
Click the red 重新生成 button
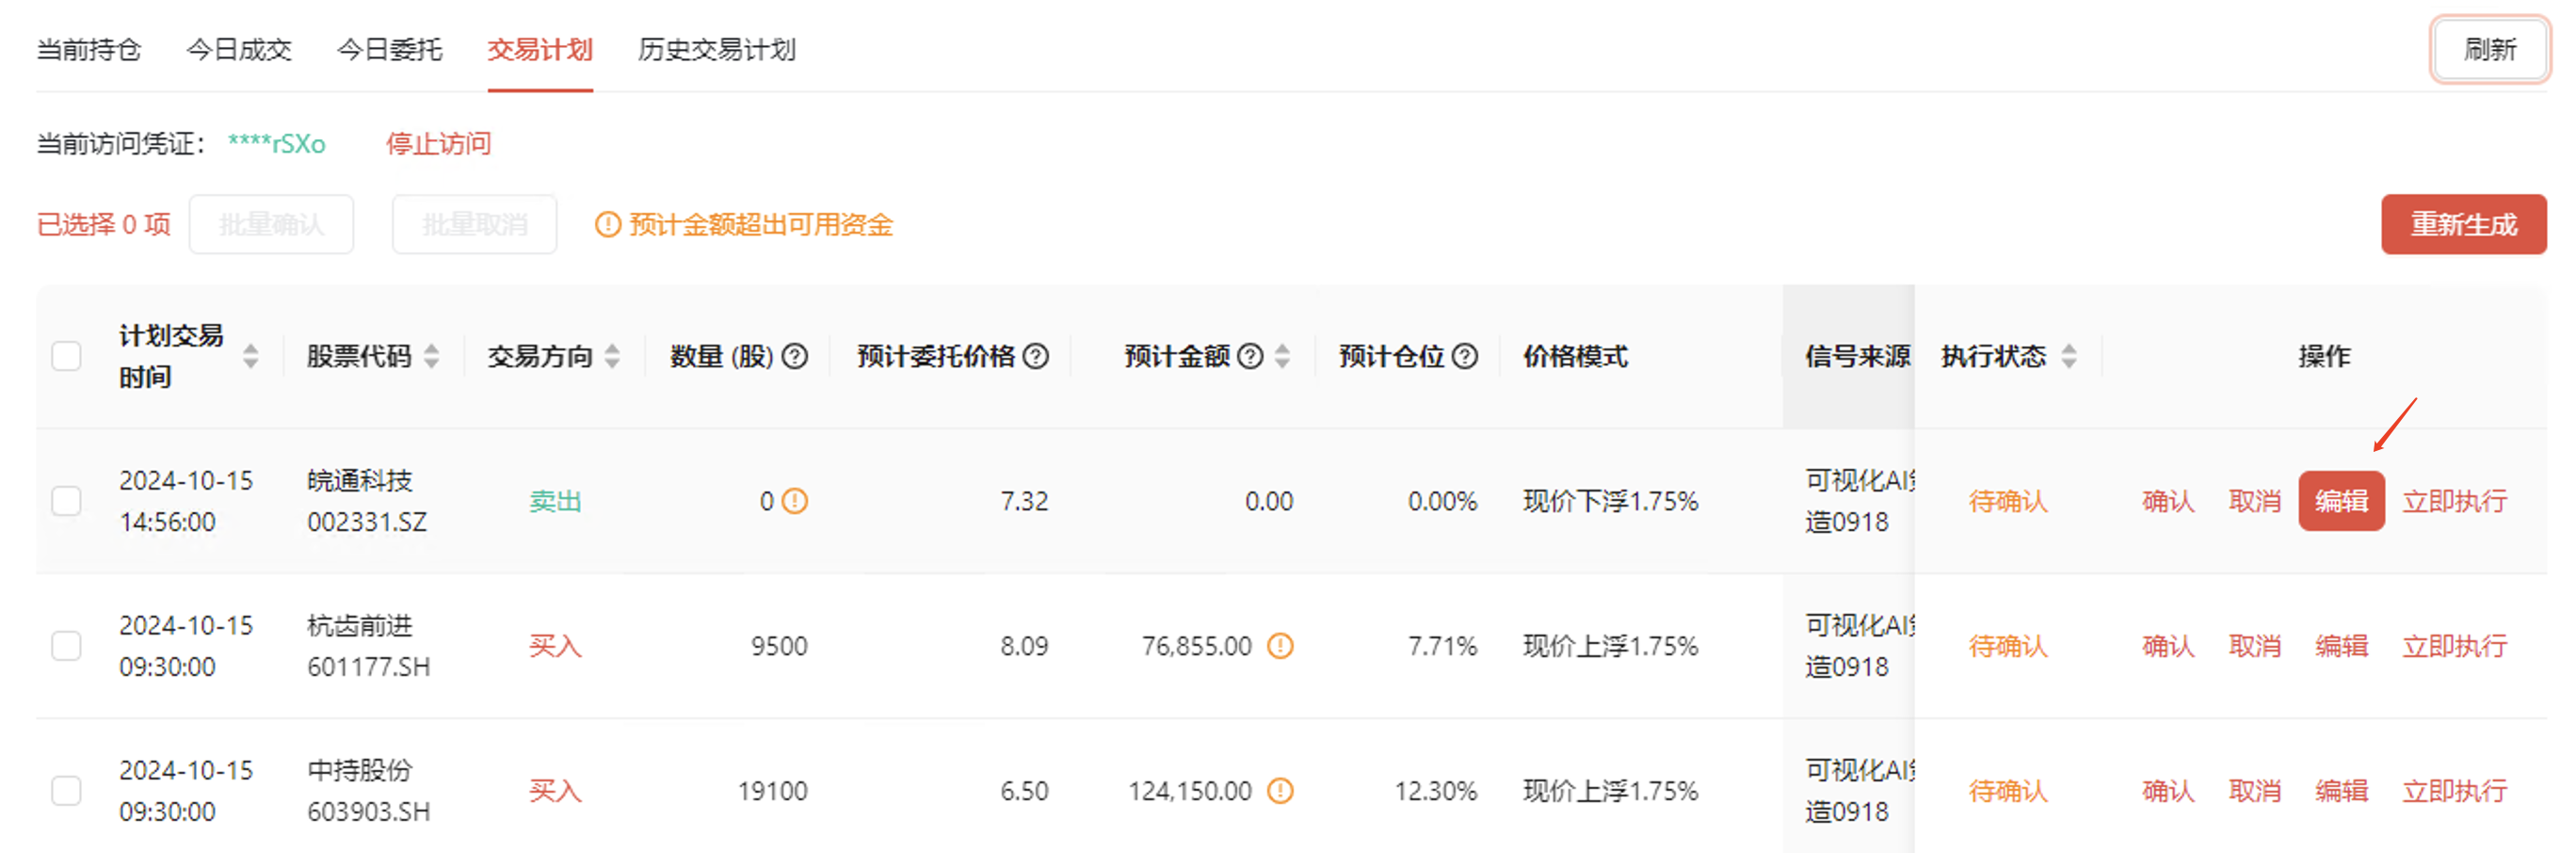2463,225
